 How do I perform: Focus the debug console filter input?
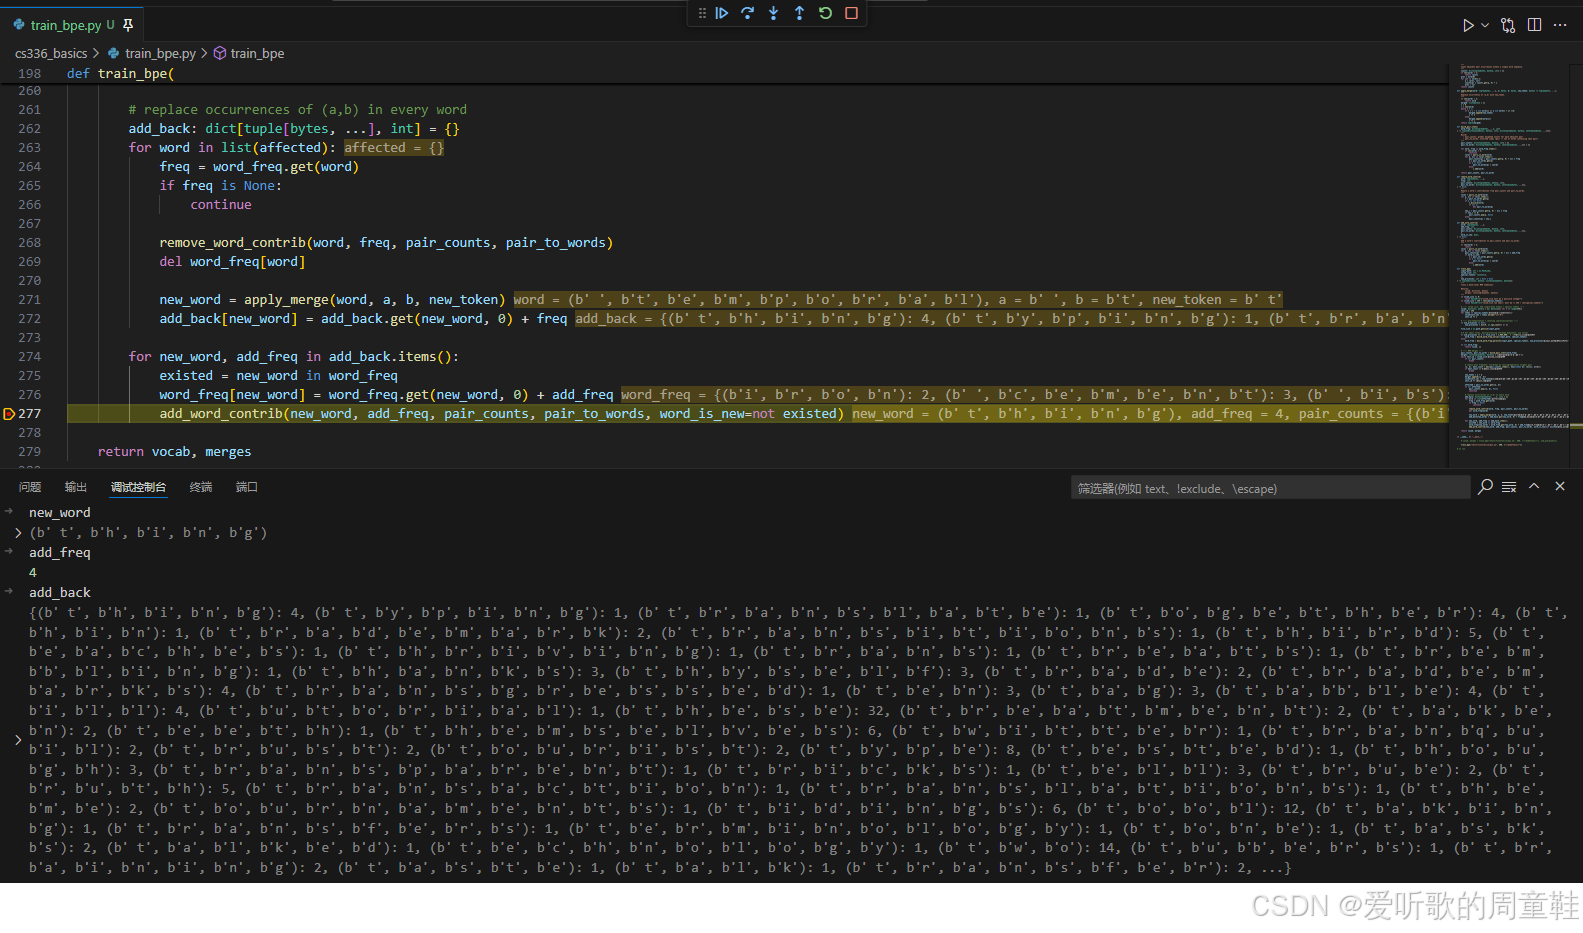[x=1270, y=488]
